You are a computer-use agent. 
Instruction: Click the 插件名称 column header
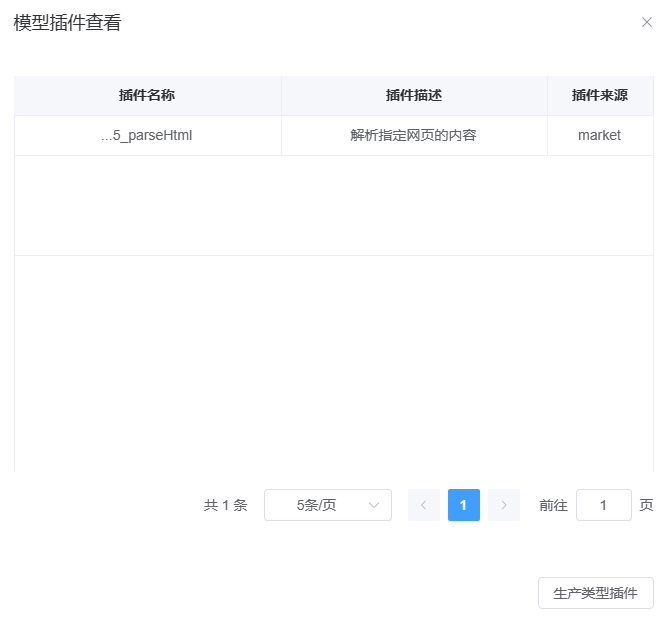coord(147,96)
